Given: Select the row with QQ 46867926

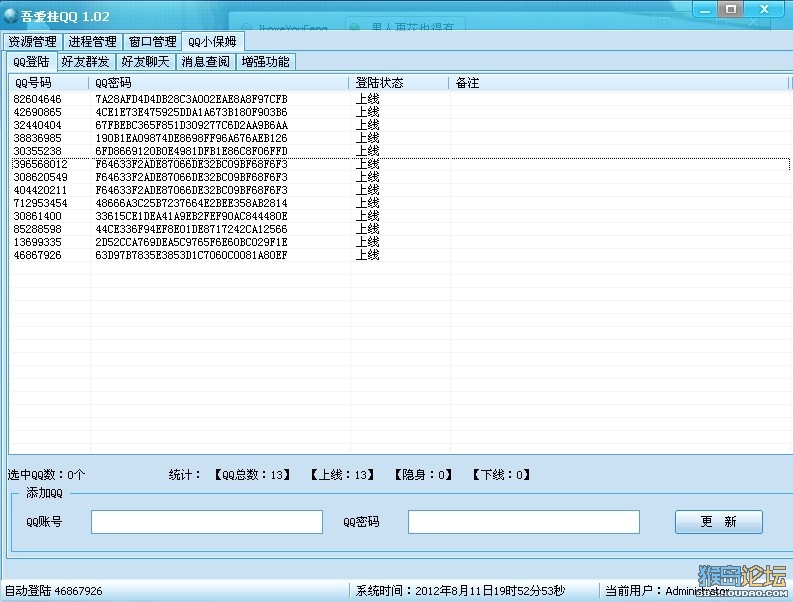Looking at the screenshot, I should (x=400, y=255).
